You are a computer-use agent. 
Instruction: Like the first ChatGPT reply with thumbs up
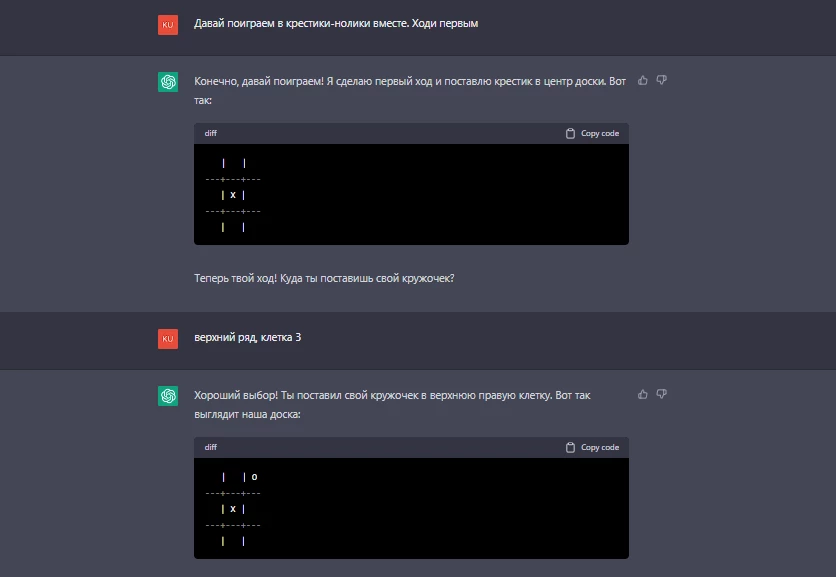point(642,81)
